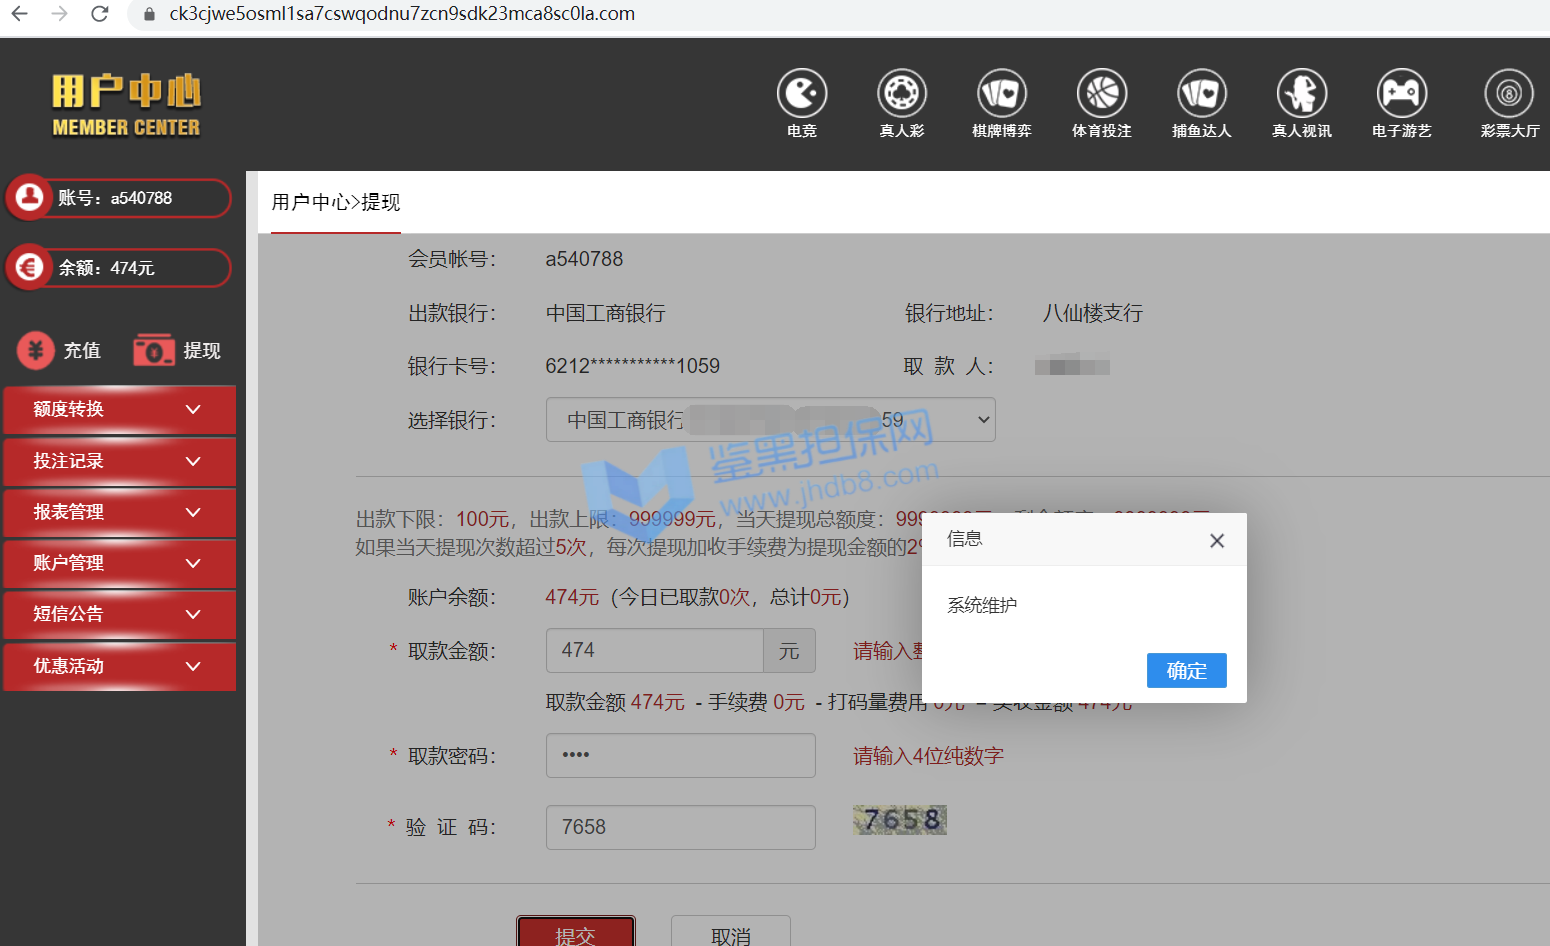
Task: Select the 棋牌博弈 cards icon
Action: click(1001, 94)
